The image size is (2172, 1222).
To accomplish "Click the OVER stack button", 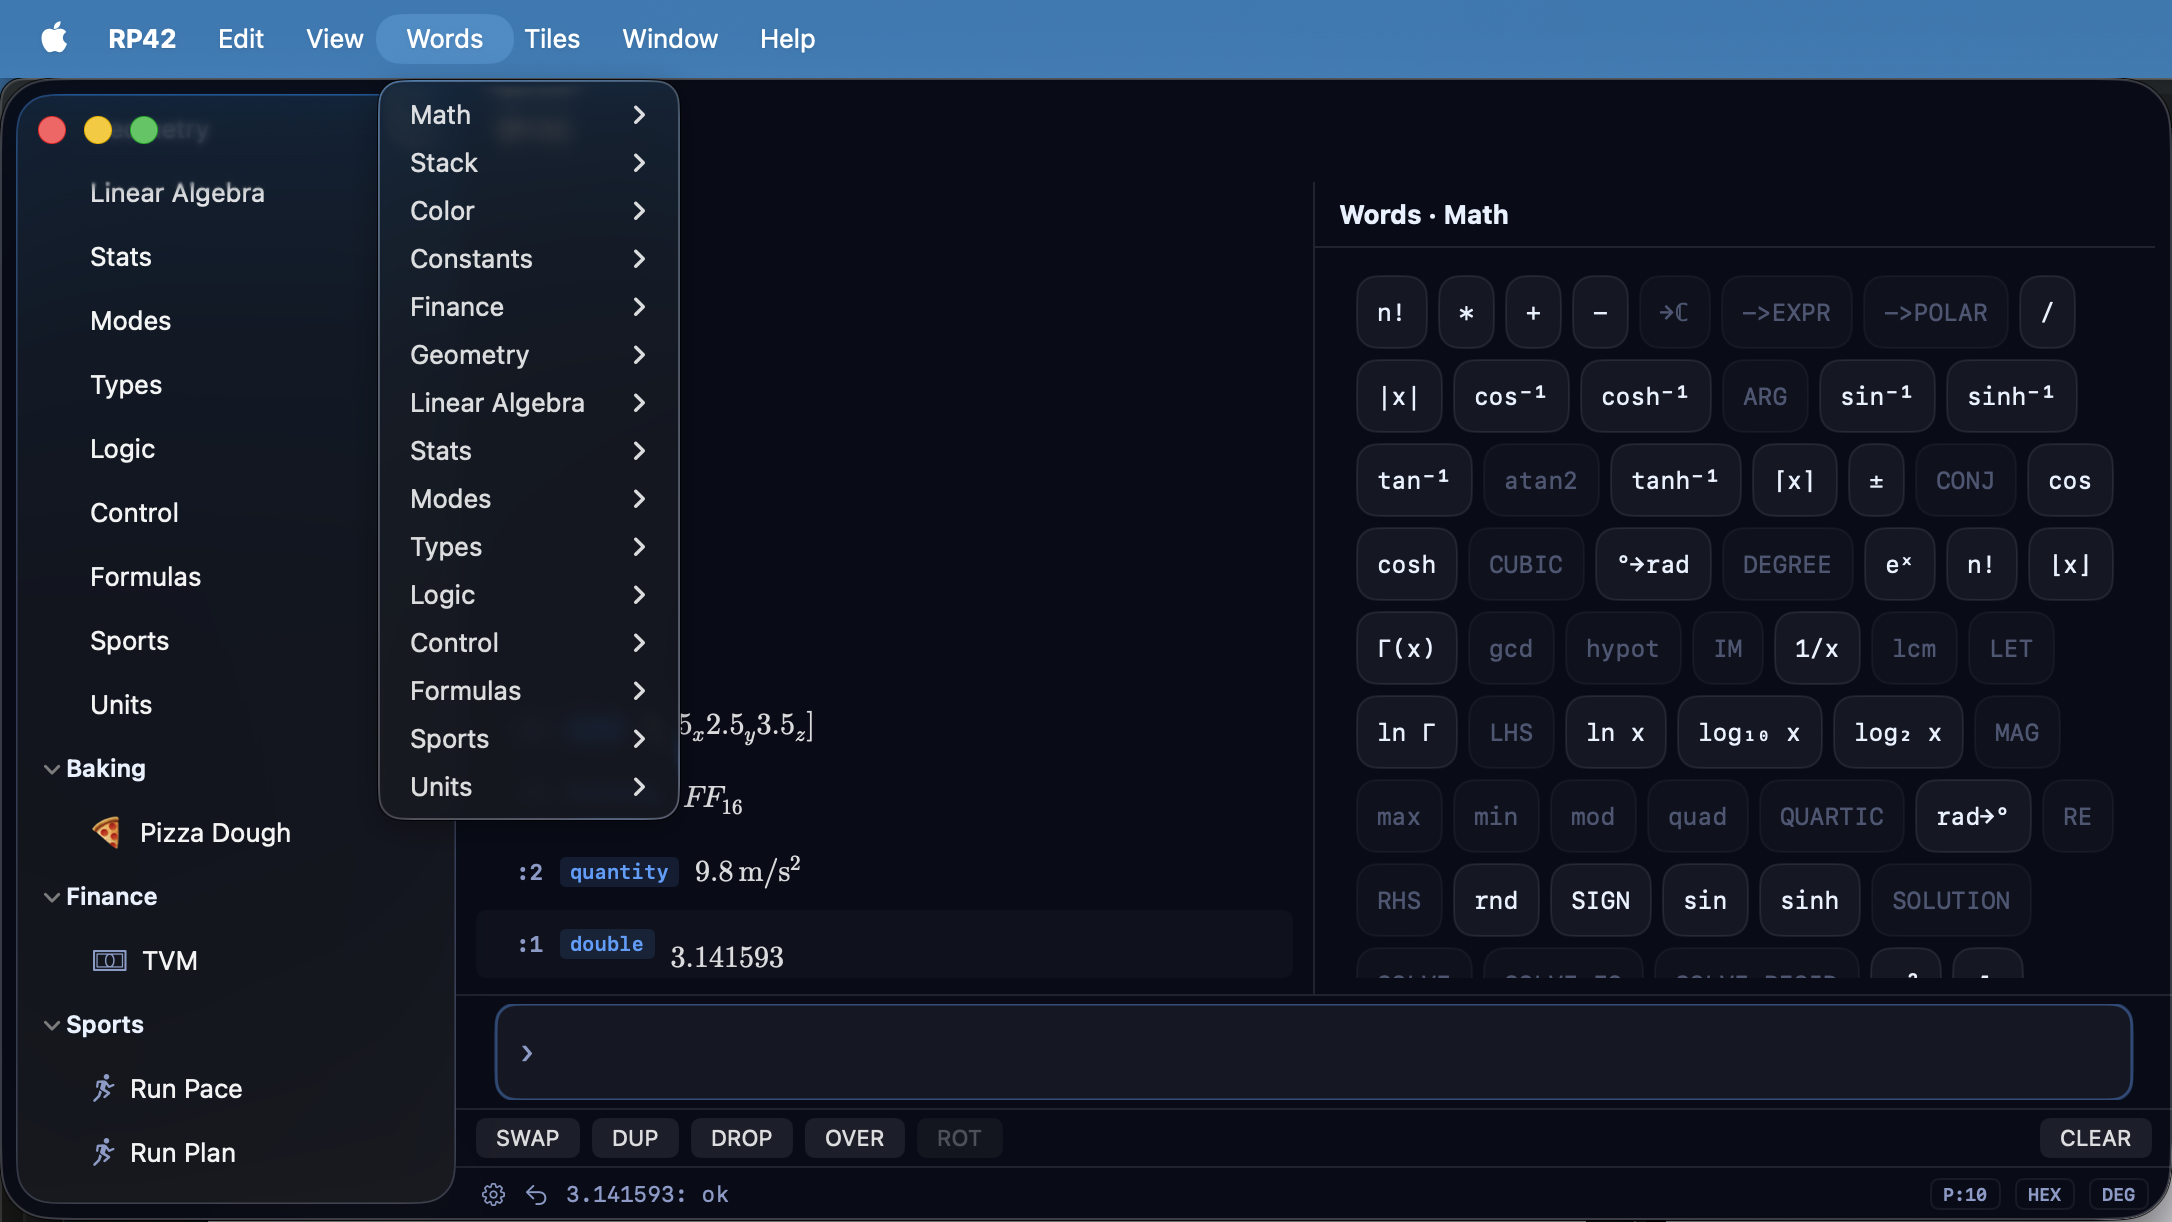I will 854,1138.
